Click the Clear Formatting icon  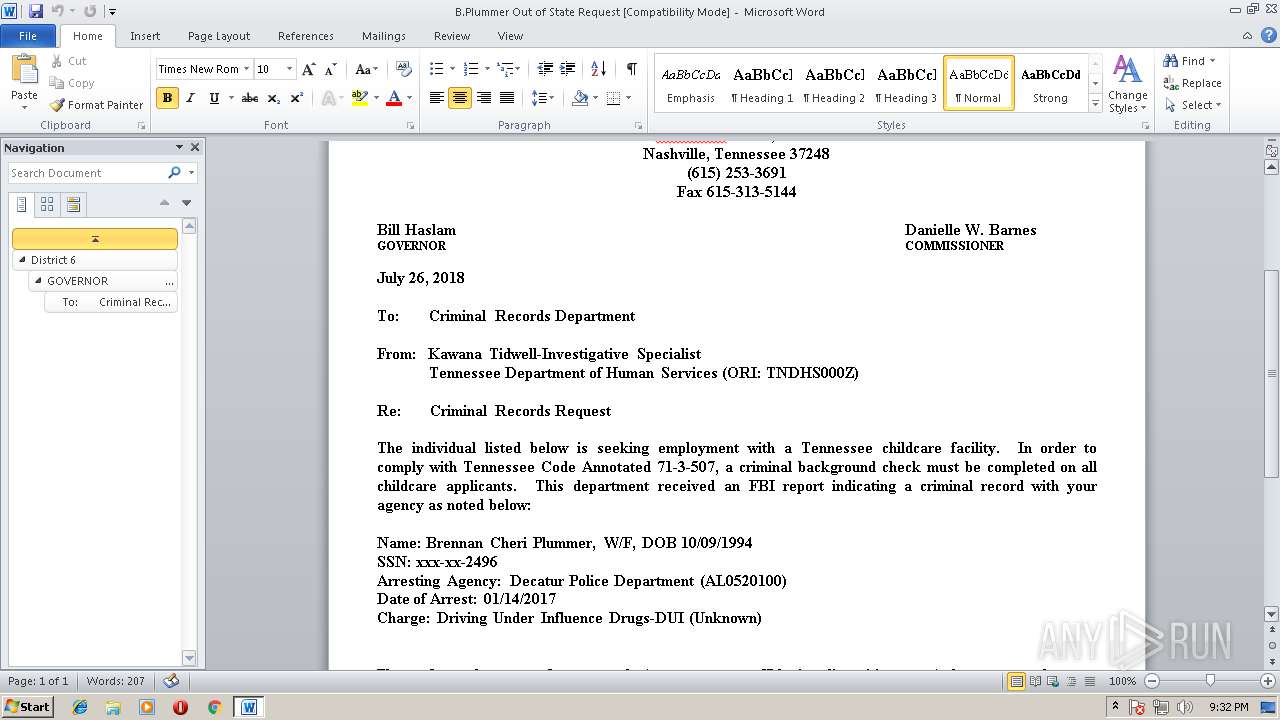(x=404, y=69)
